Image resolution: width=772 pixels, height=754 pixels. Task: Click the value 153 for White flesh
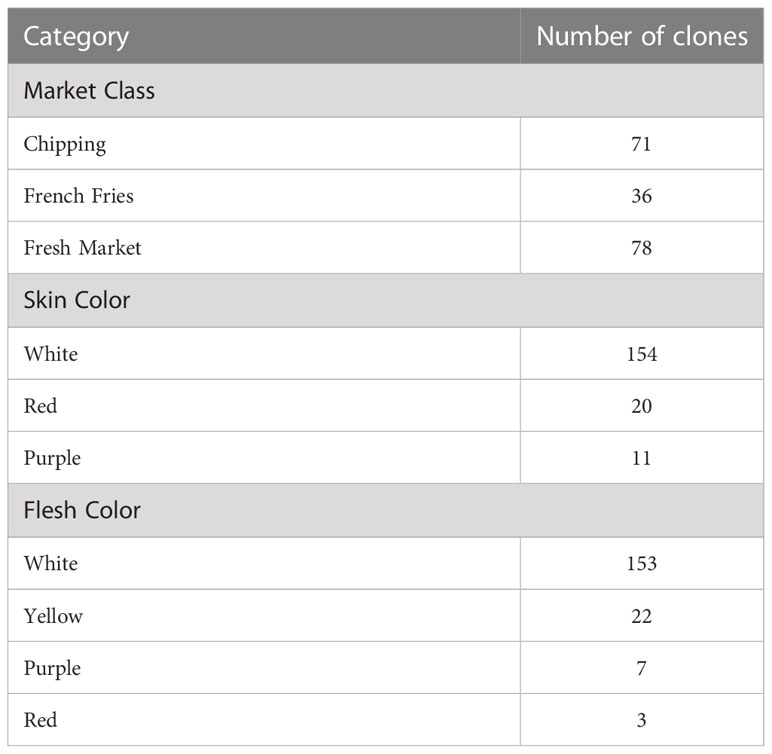click(x=642, y=563)
